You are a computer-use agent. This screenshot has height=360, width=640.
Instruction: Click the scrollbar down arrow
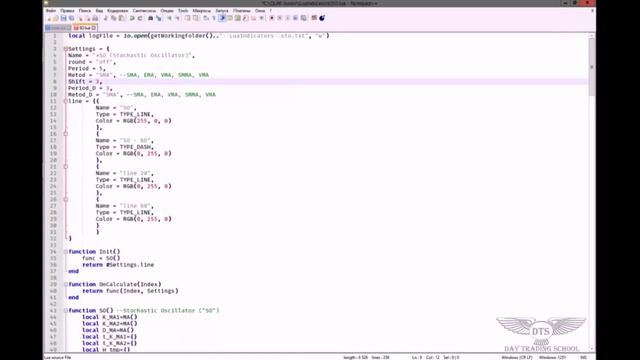(x=591, y=349)
